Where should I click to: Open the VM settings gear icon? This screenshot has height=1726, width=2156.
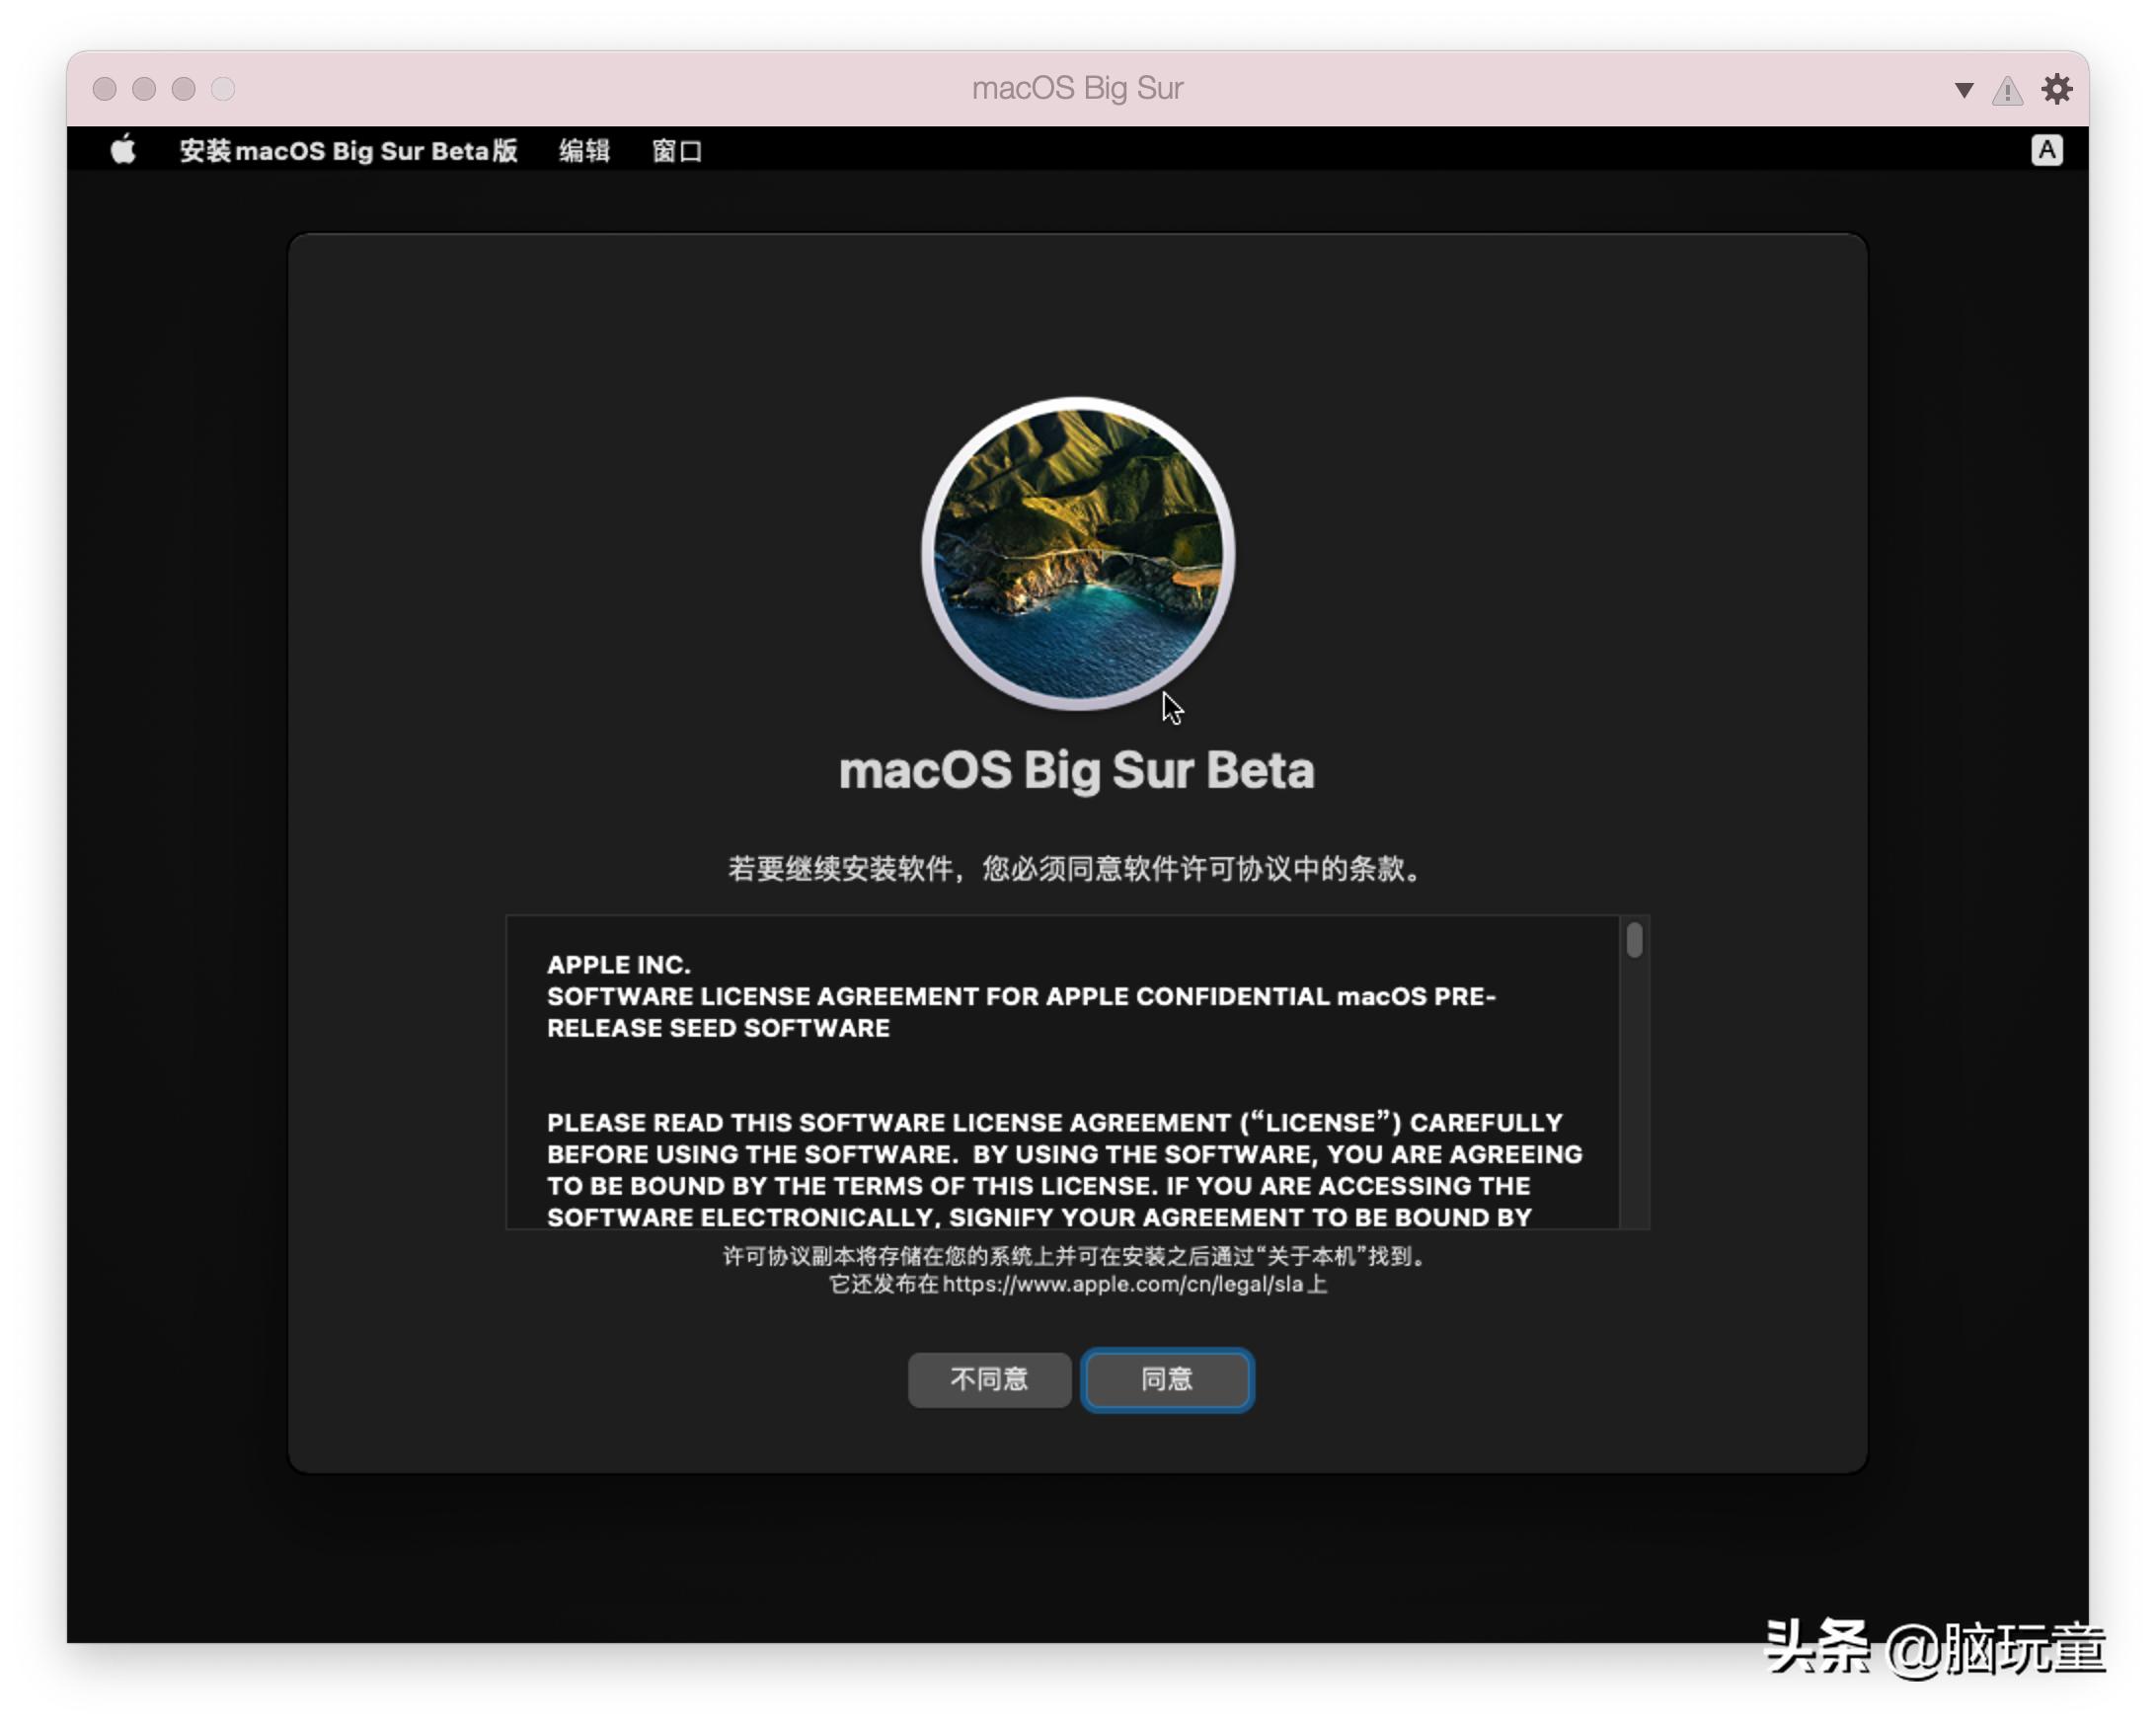coord(2056,89)
